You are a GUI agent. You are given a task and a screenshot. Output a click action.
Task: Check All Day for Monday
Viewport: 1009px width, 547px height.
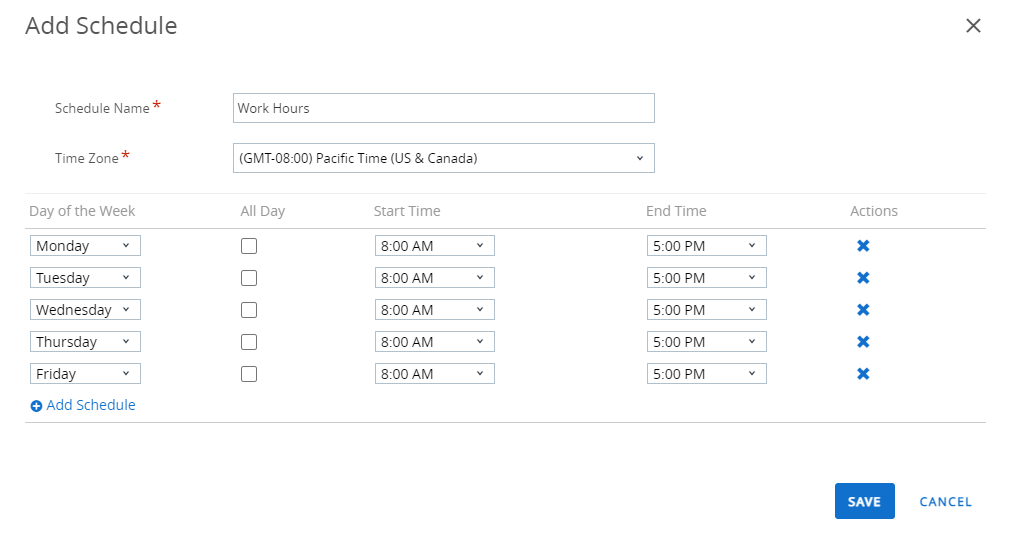tap(249, 246)
